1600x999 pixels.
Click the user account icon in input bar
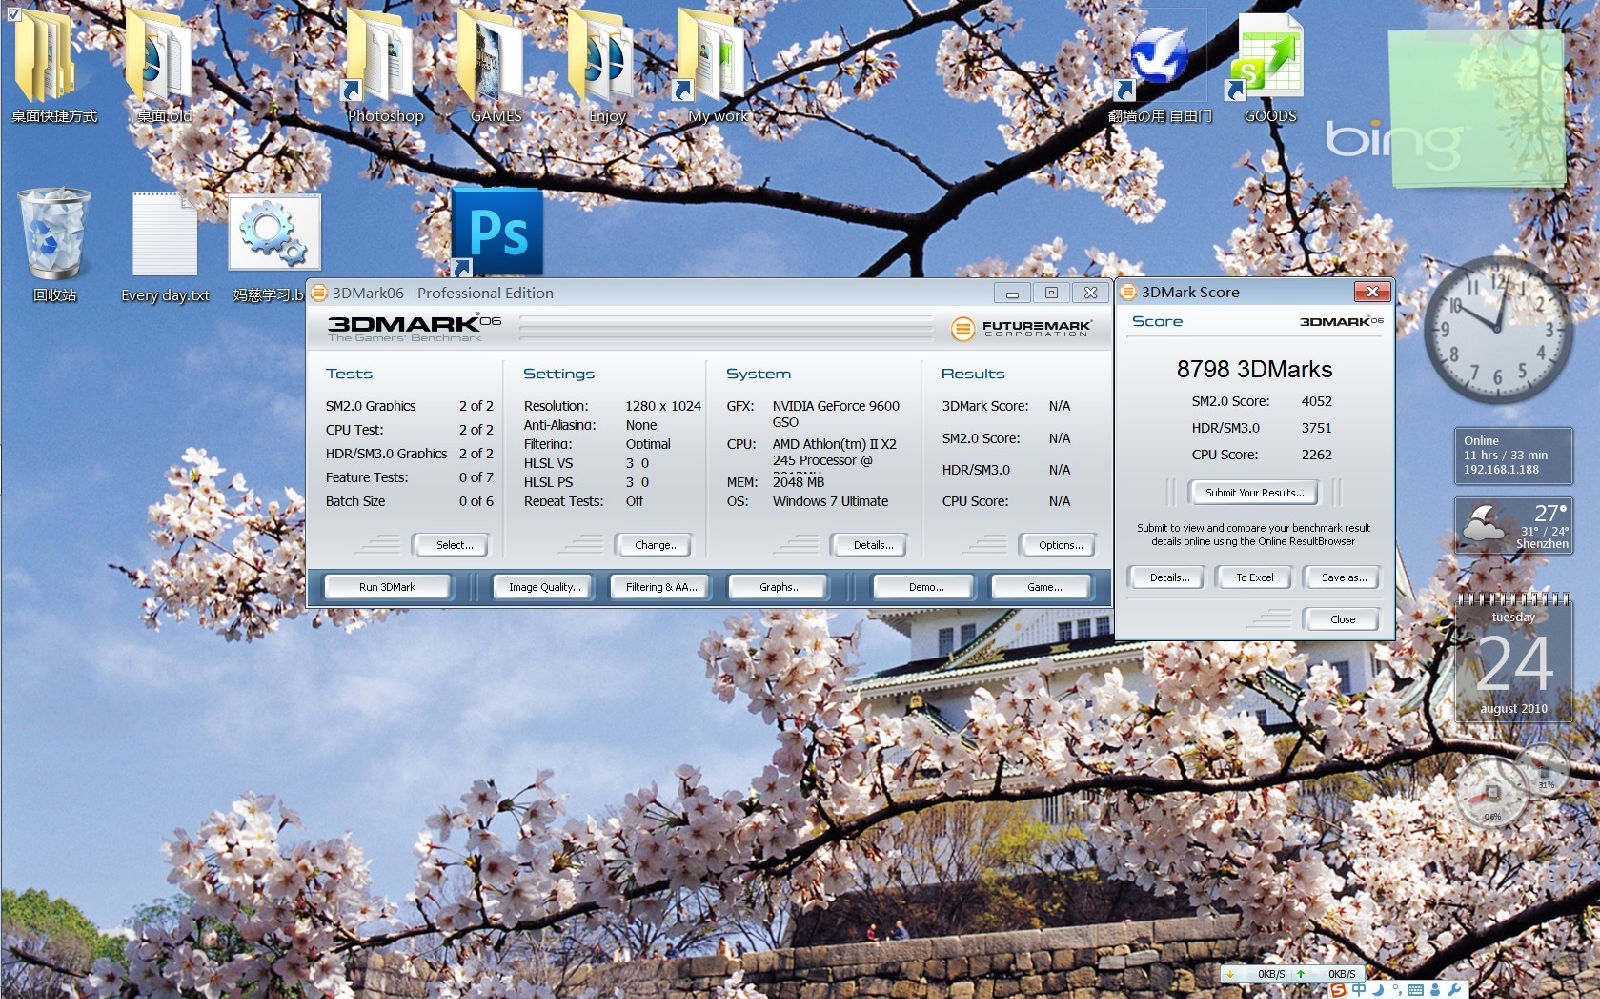click(1435, 990)
